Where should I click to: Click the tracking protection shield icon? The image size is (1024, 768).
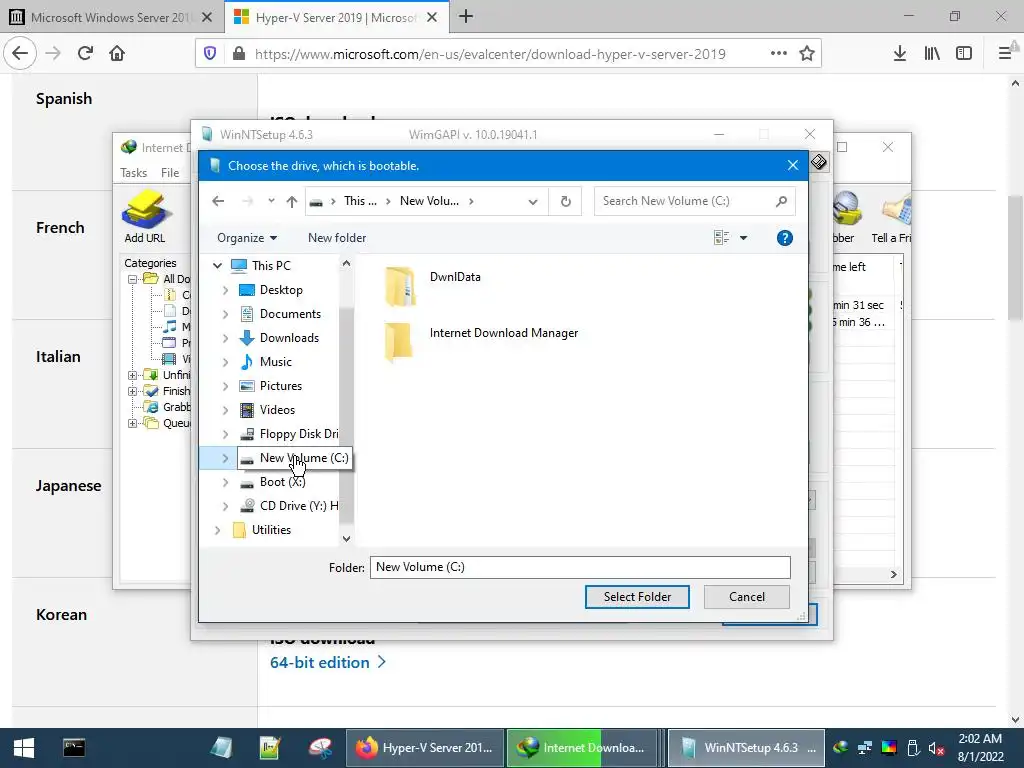tap(210, 54)
